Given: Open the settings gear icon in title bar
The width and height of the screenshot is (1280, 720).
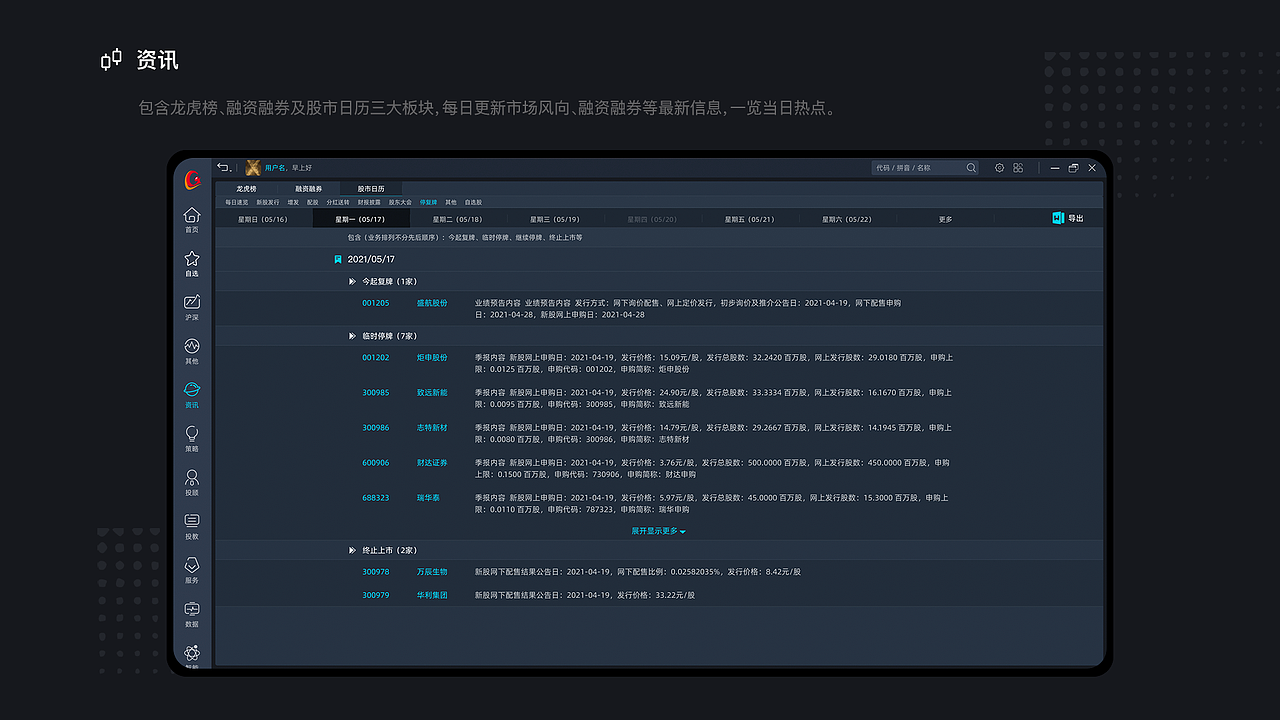Looking at the screenshot, I should pyautogui.click(x=999, y=168).
